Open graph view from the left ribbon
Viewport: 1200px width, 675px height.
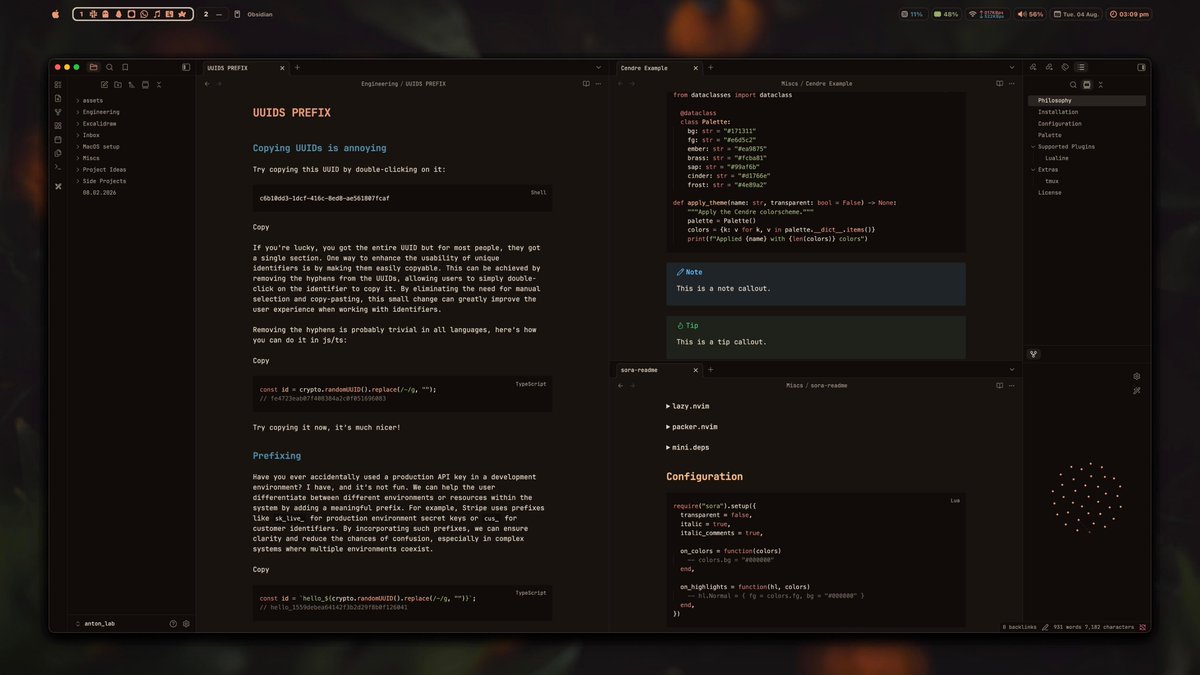pos(58,112)
